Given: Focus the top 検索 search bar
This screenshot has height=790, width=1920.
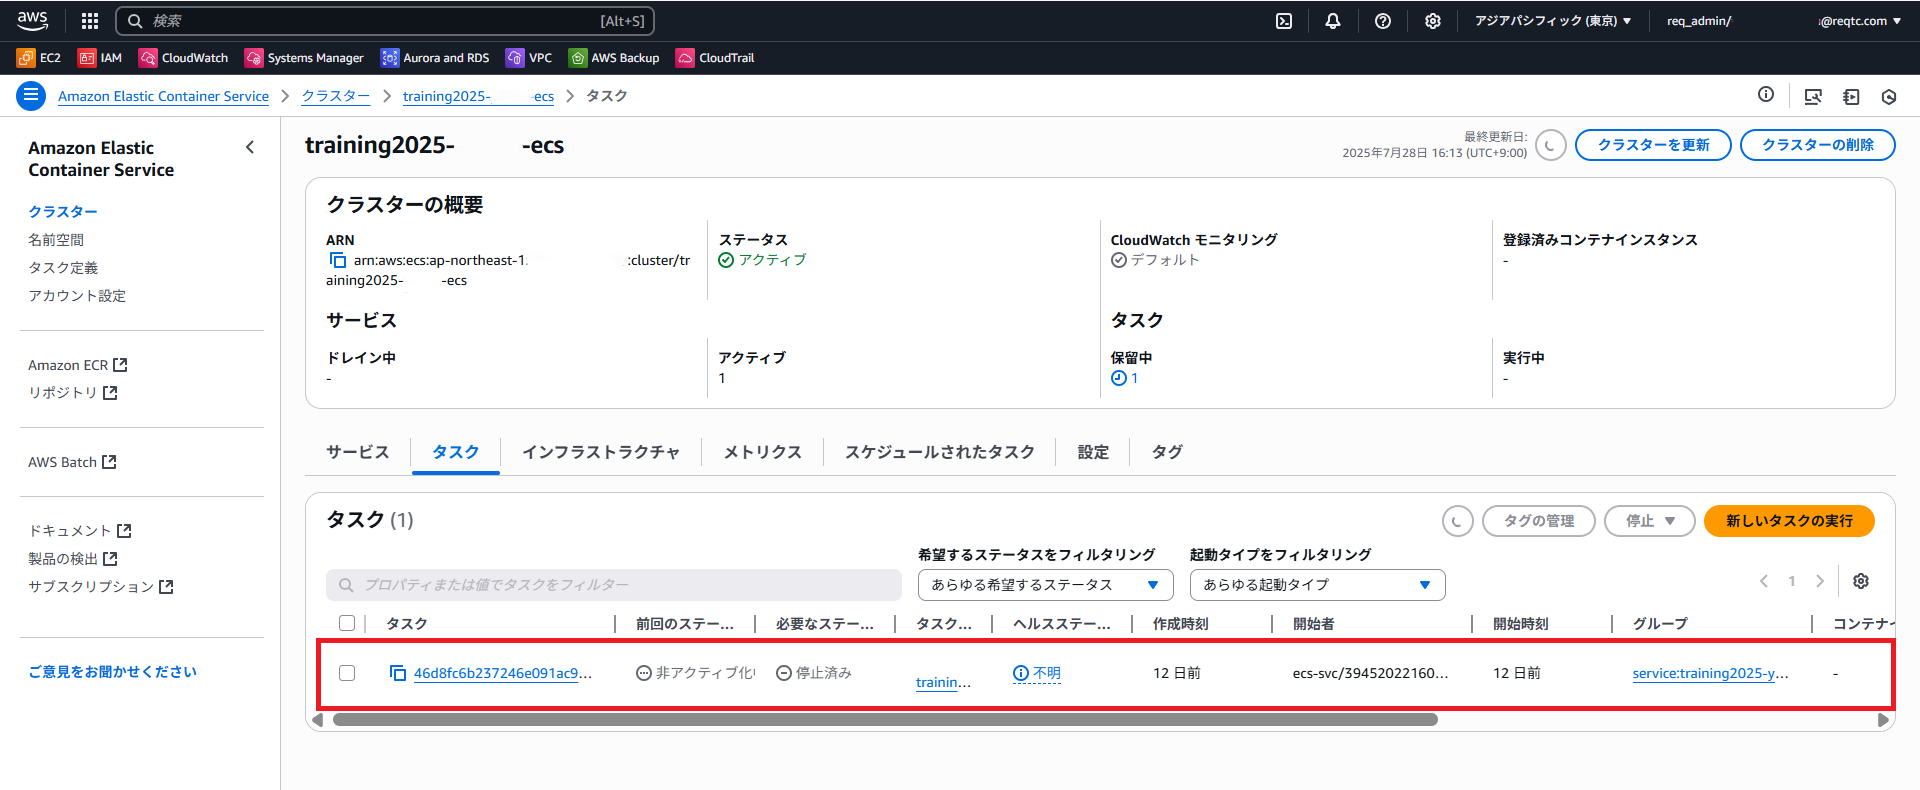Looking at the screenshot, I should [x=385, y=21].
